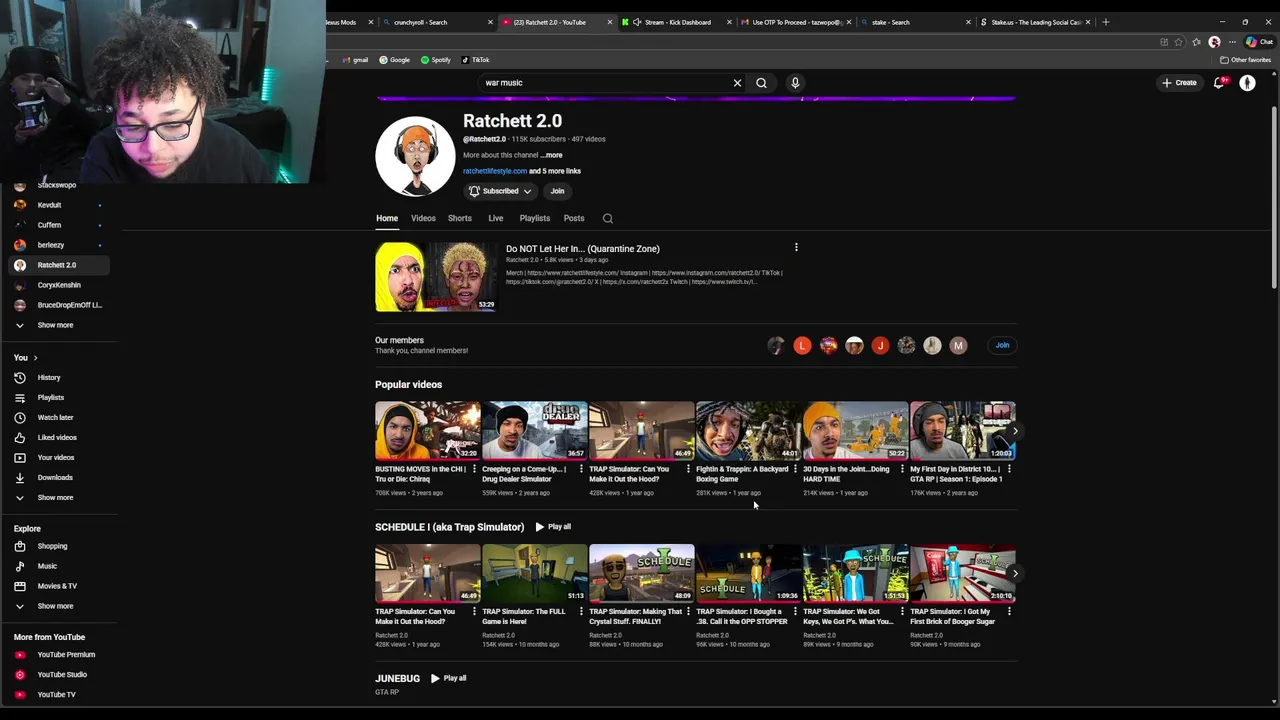Screen dimensions: 1280x720
Task: Switch to the Posts channel tab
Action: click(x=574, y=218)
